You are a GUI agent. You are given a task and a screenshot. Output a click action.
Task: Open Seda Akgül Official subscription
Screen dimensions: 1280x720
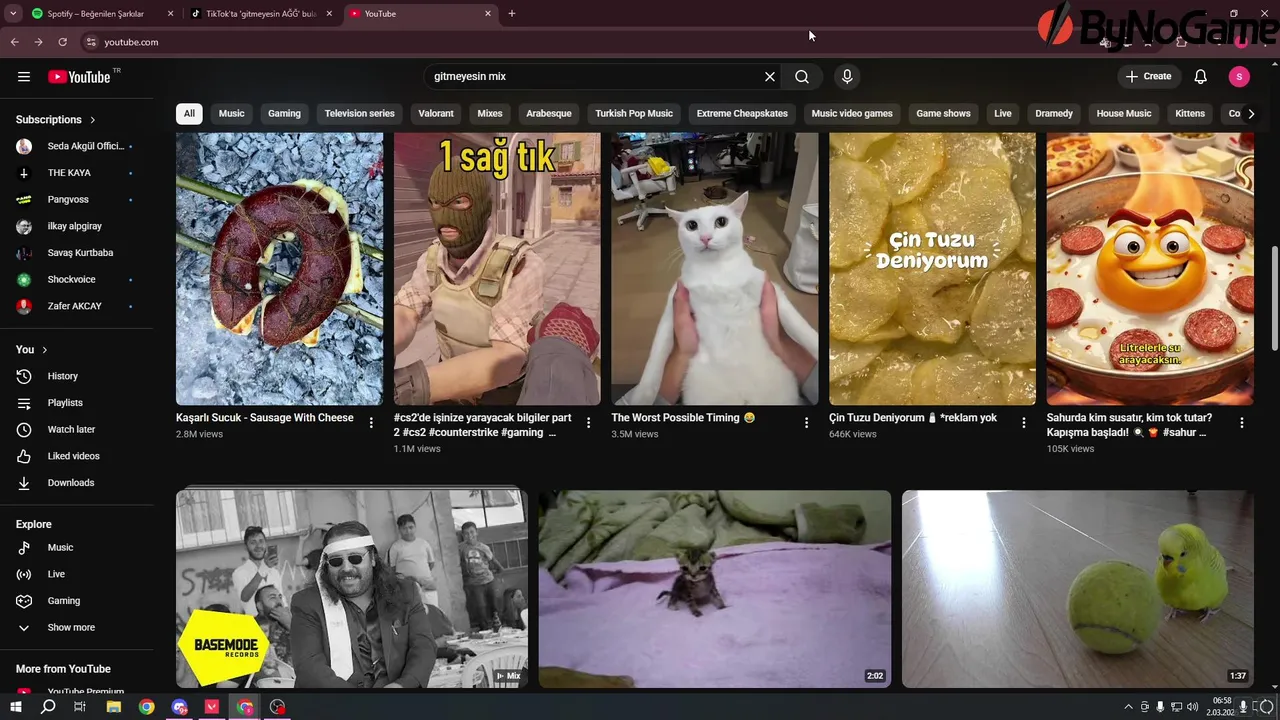click(77, 146)
